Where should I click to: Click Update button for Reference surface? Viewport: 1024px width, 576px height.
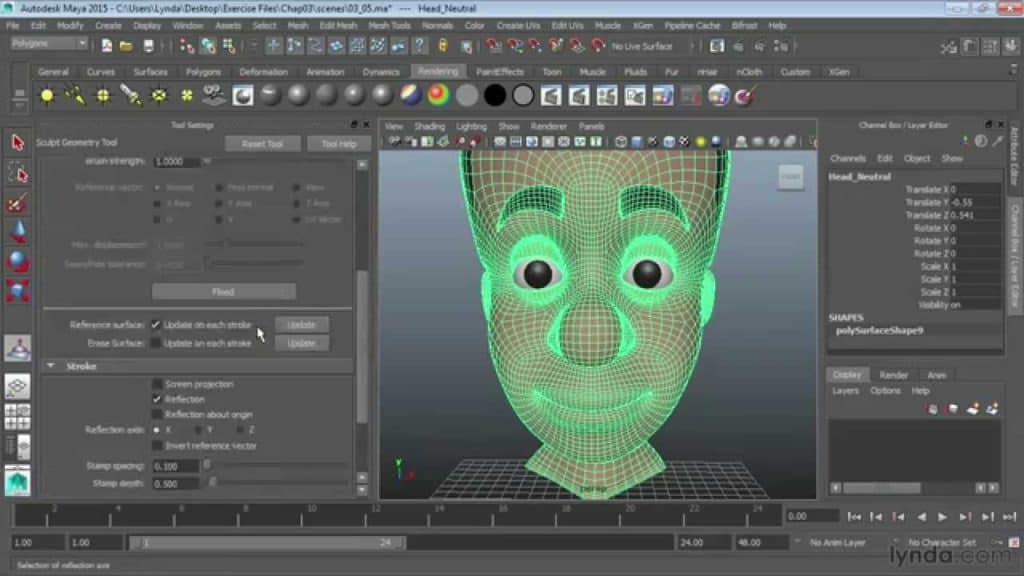[301, 325]
